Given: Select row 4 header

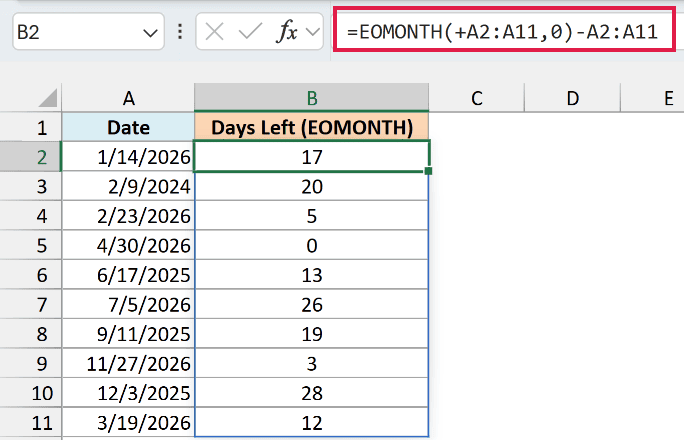Looking at the screenshot, I should pyautogui.click(x=31, y=216).
